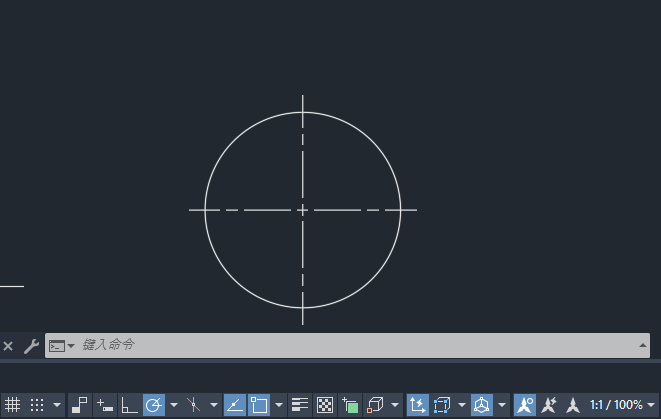Image resolution: width=661 pixels, height=419 pixels.
Task: Open the Gizmo type dropdown
Action: click(502, 405)
